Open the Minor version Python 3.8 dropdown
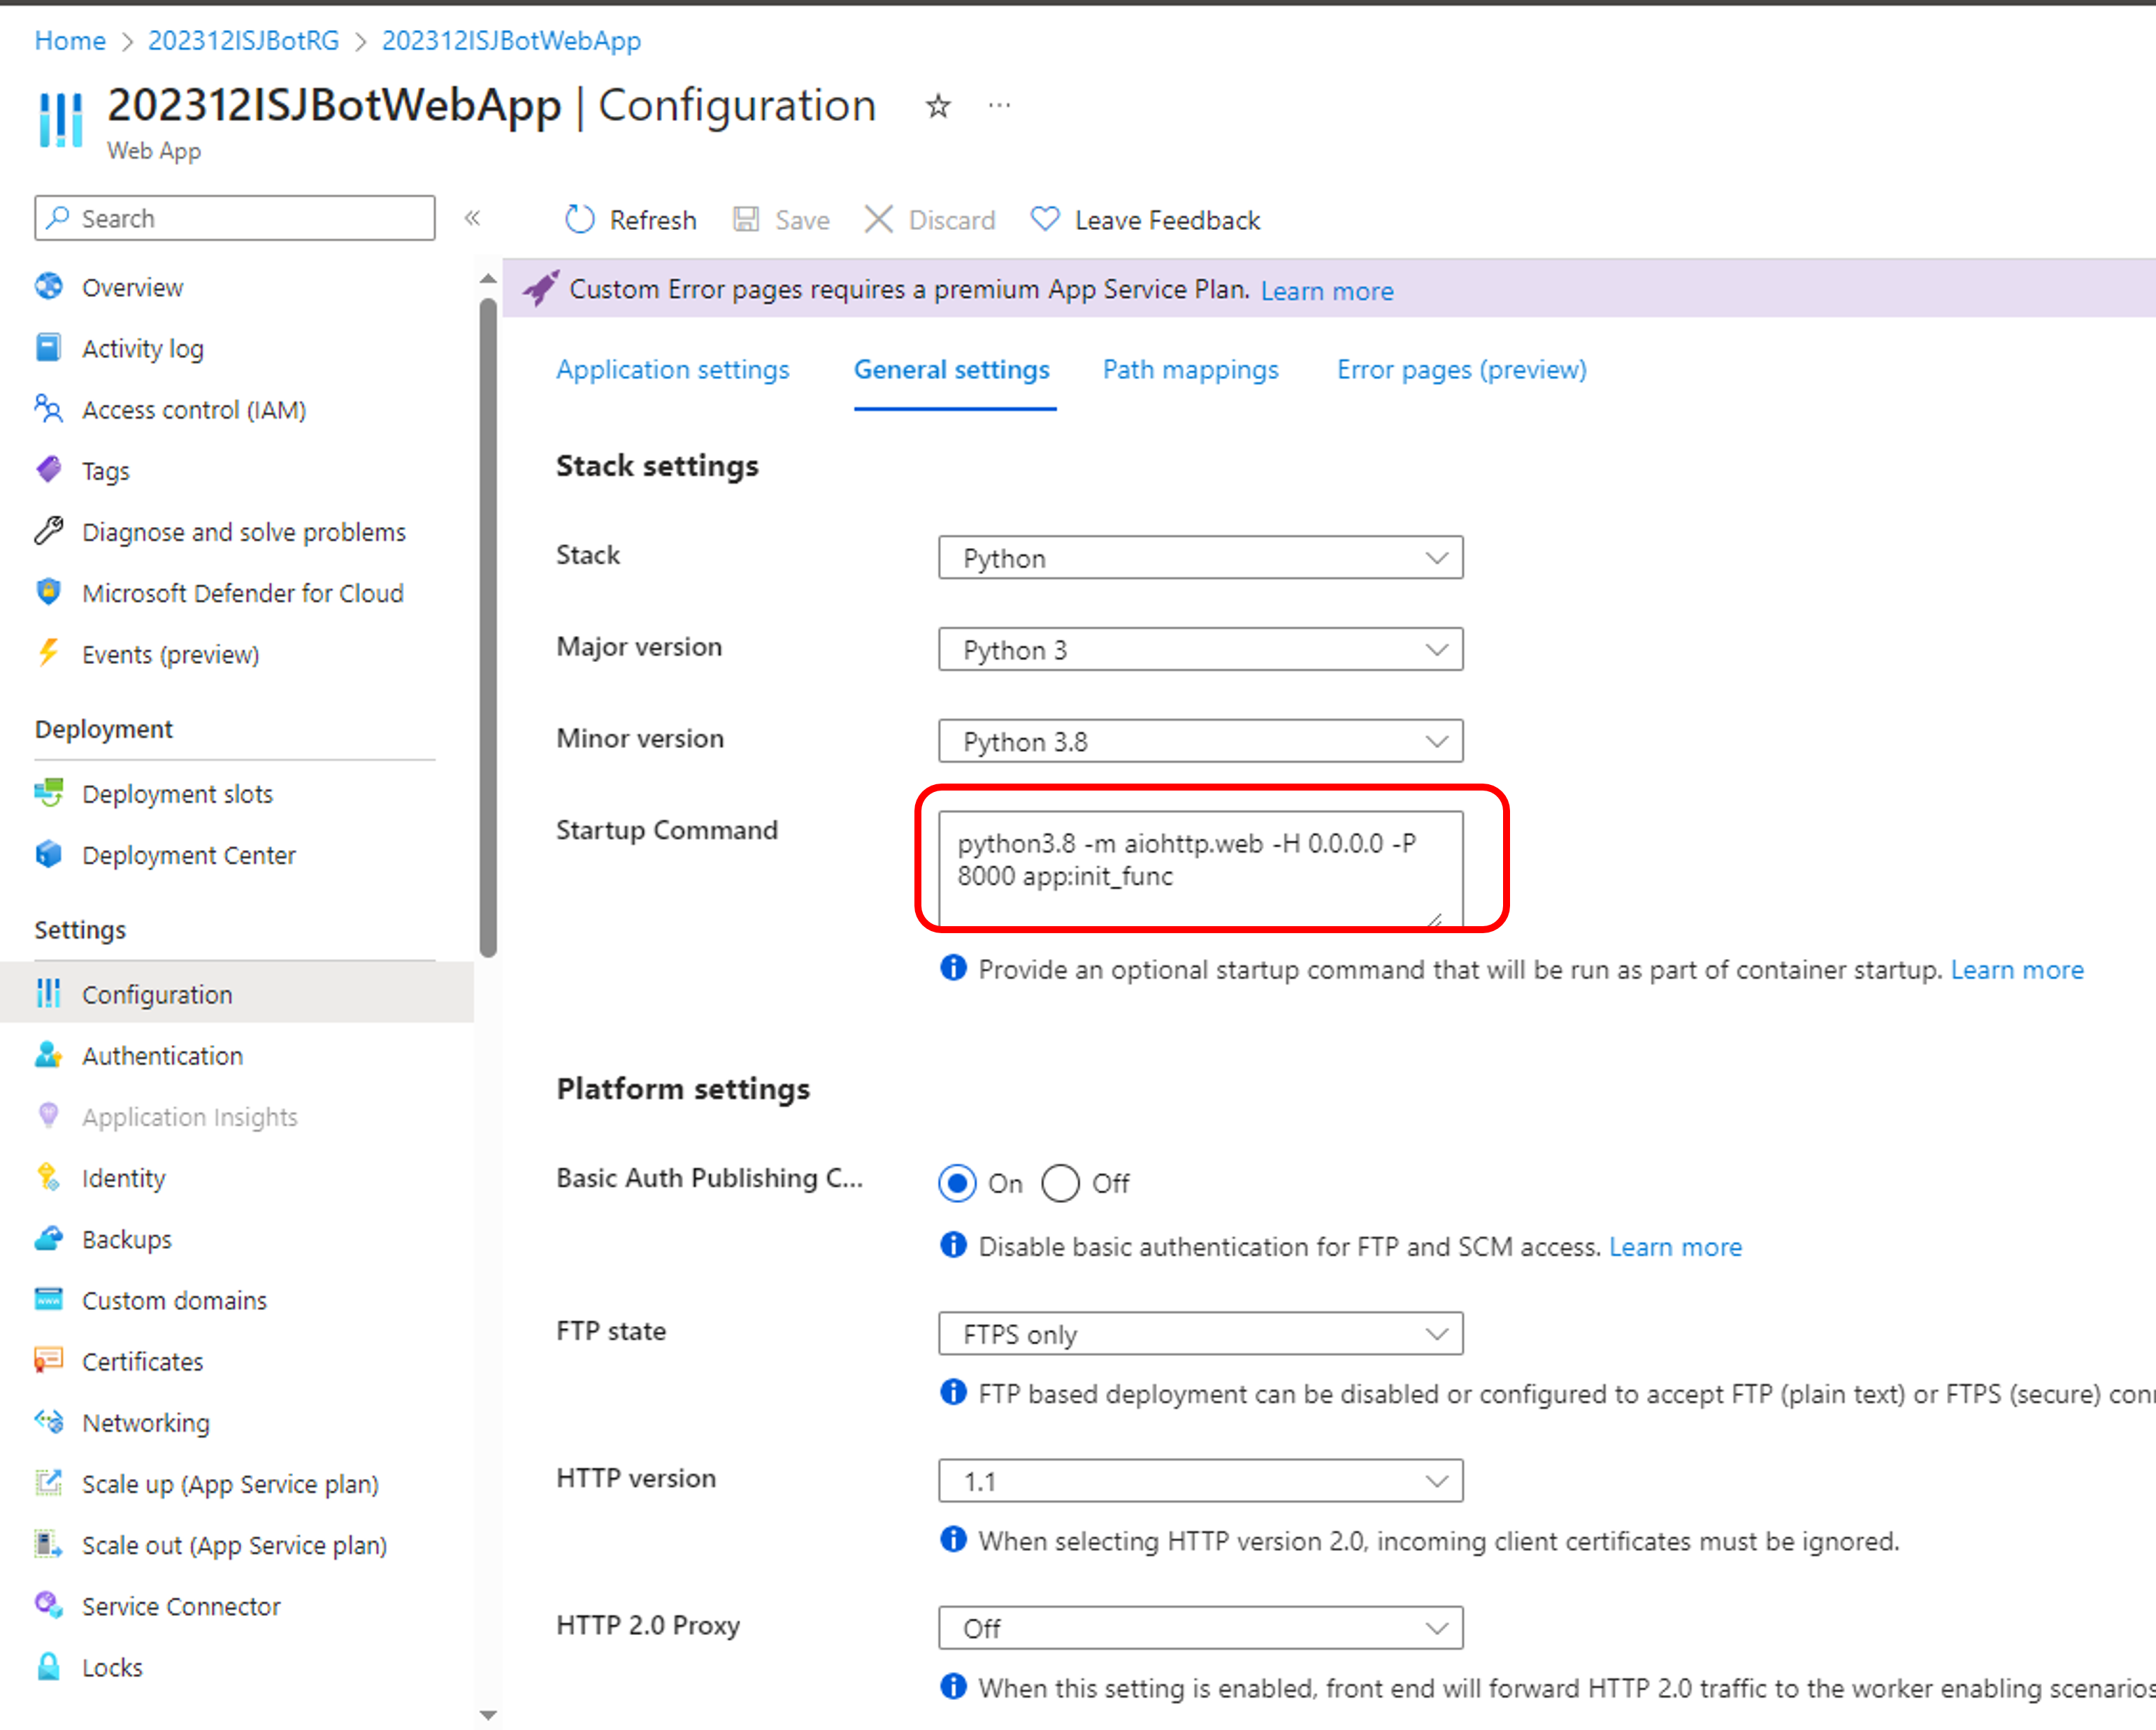Screen dimensions: 2156x1730 point(1200,742)
